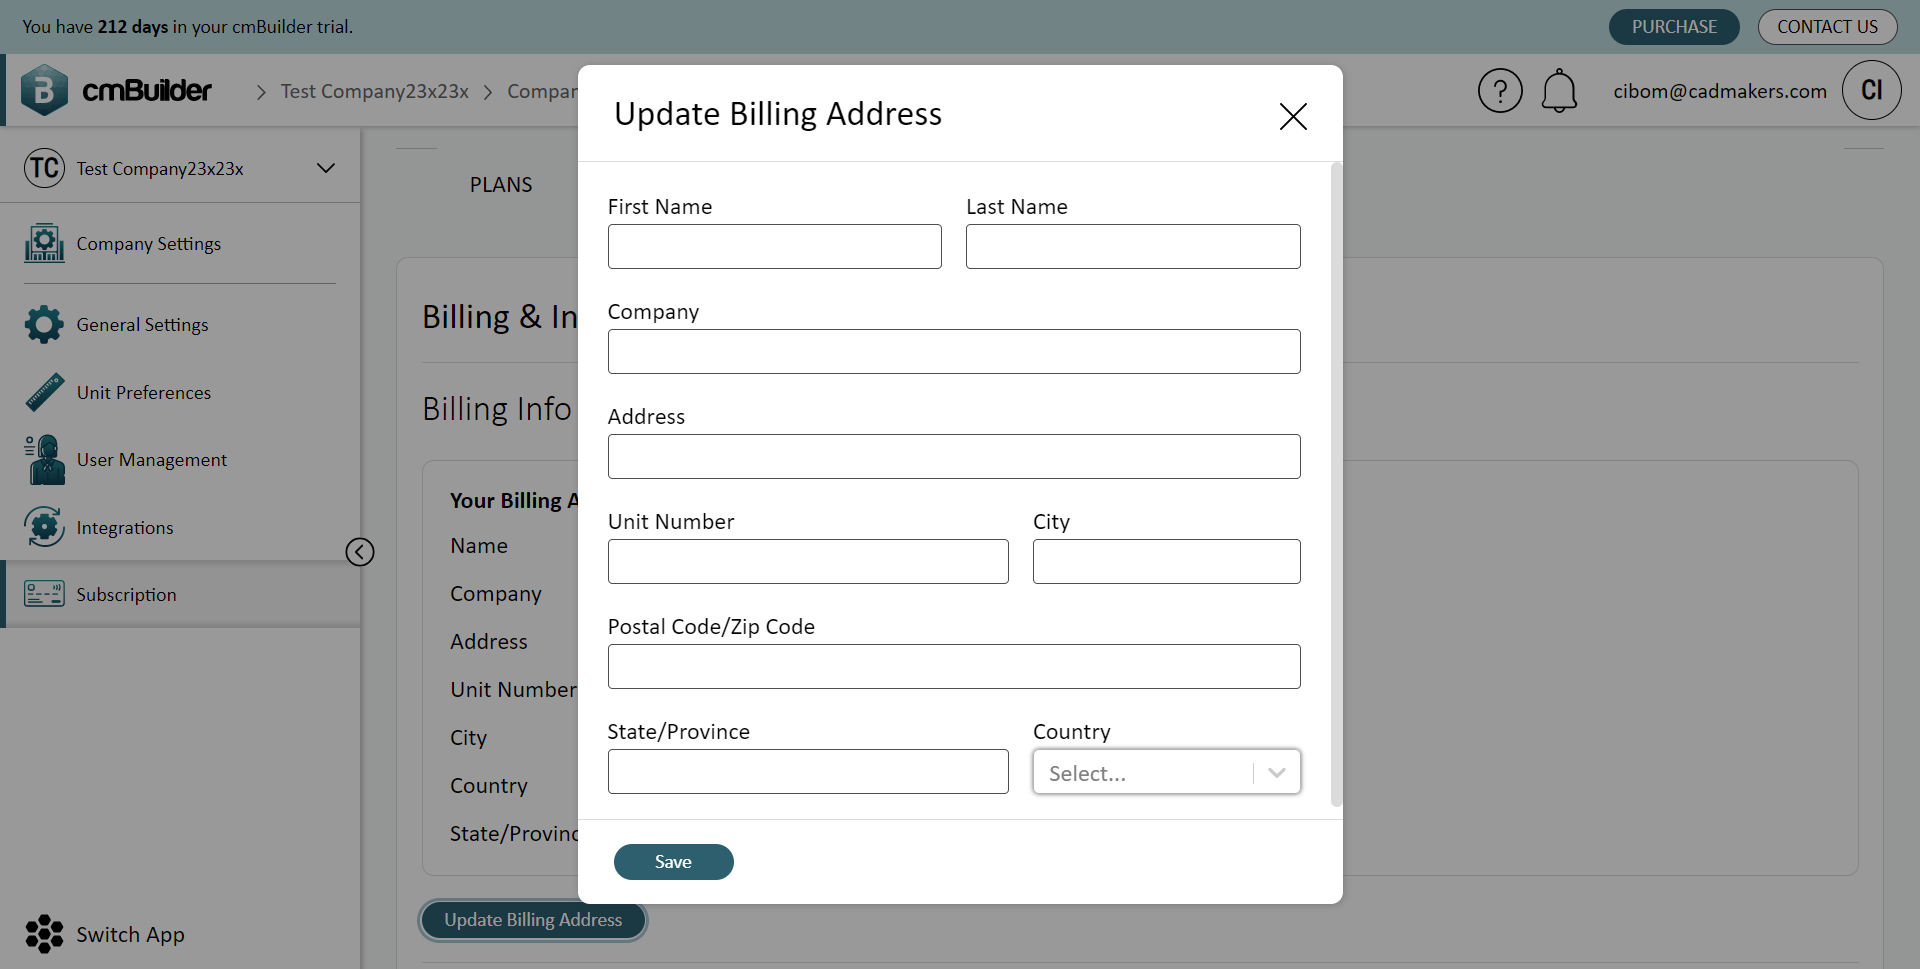Click the Switch App icon
Screen dimensions: 1920x969
44,934
